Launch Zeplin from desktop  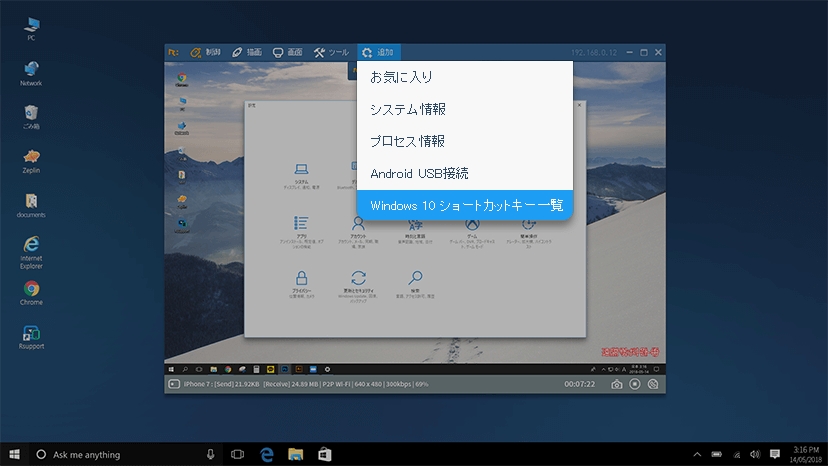pyautogui.click(x=31, y=161)
